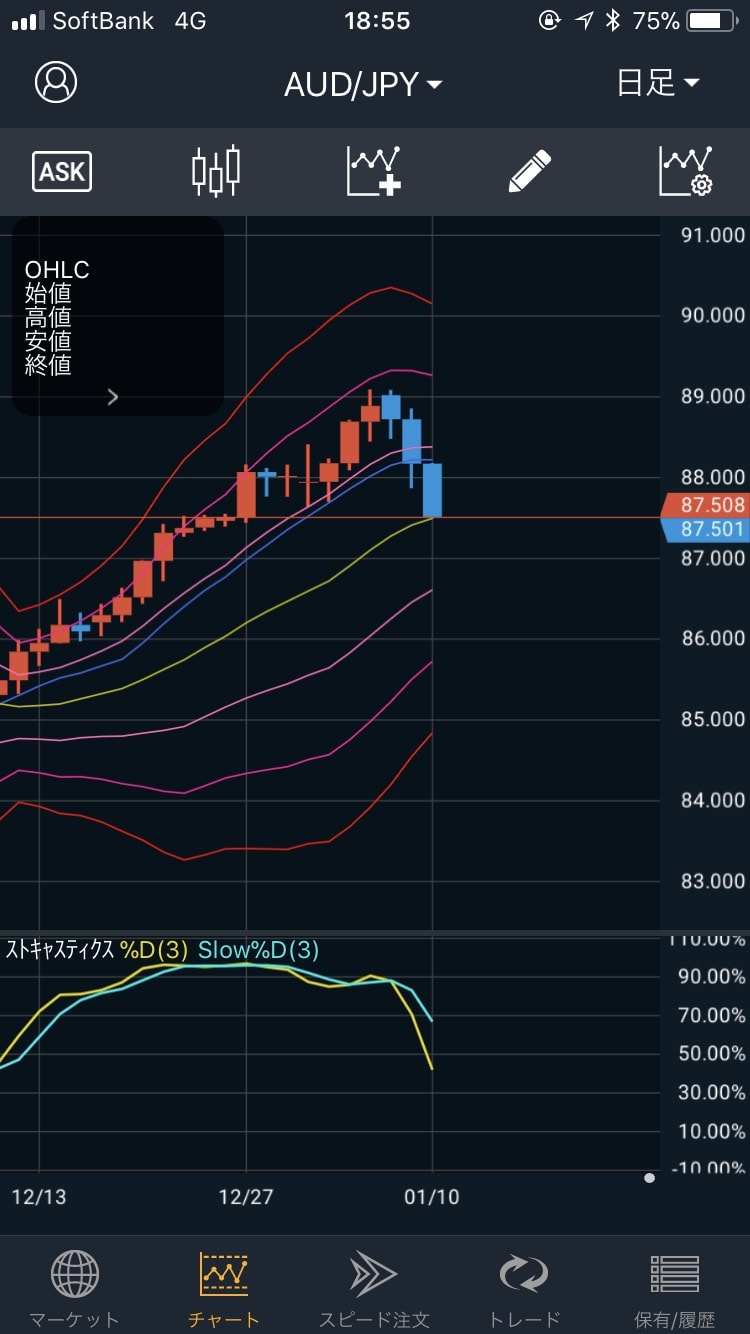Open the account profile icon
The width and height of the screenshot is (750, 1334).
coord(56,83)
